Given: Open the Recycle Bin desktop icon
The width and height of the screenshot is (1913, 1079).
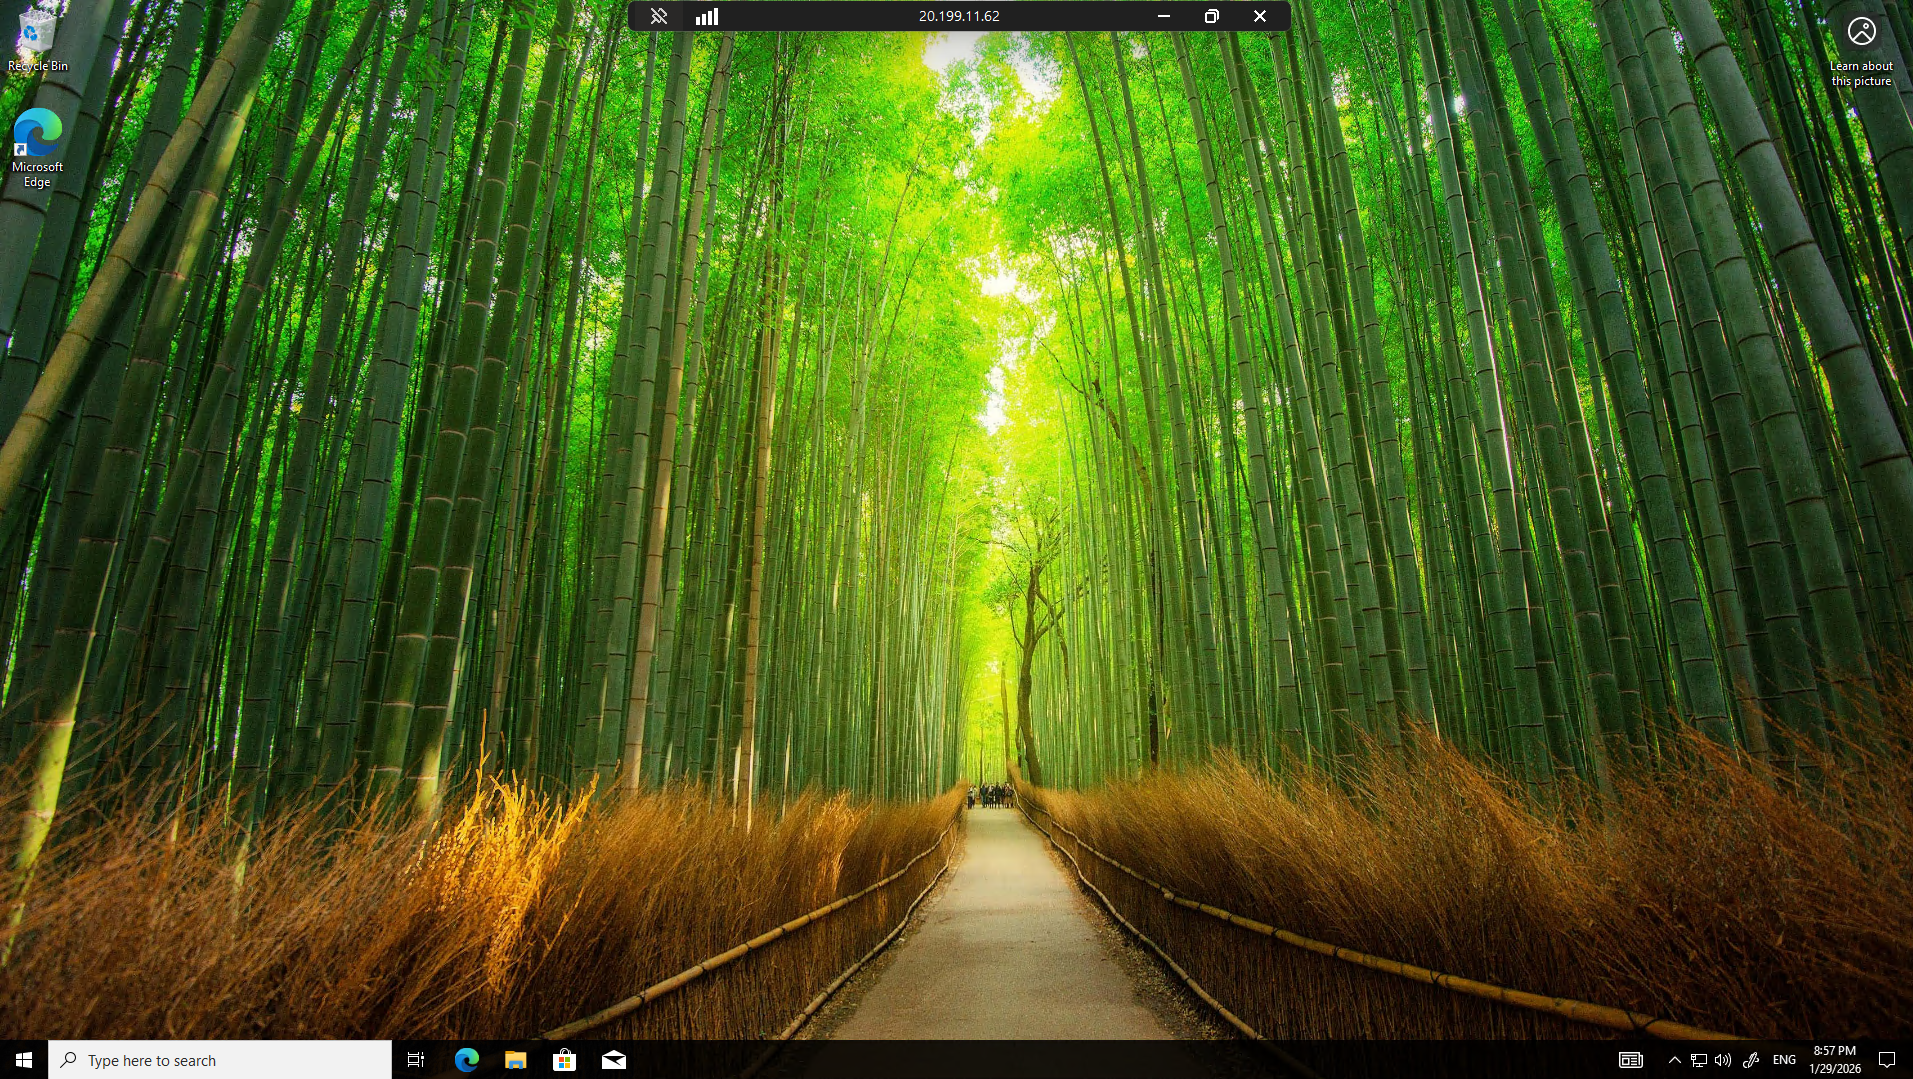Looking at the screenshot, I should point(37,40).
